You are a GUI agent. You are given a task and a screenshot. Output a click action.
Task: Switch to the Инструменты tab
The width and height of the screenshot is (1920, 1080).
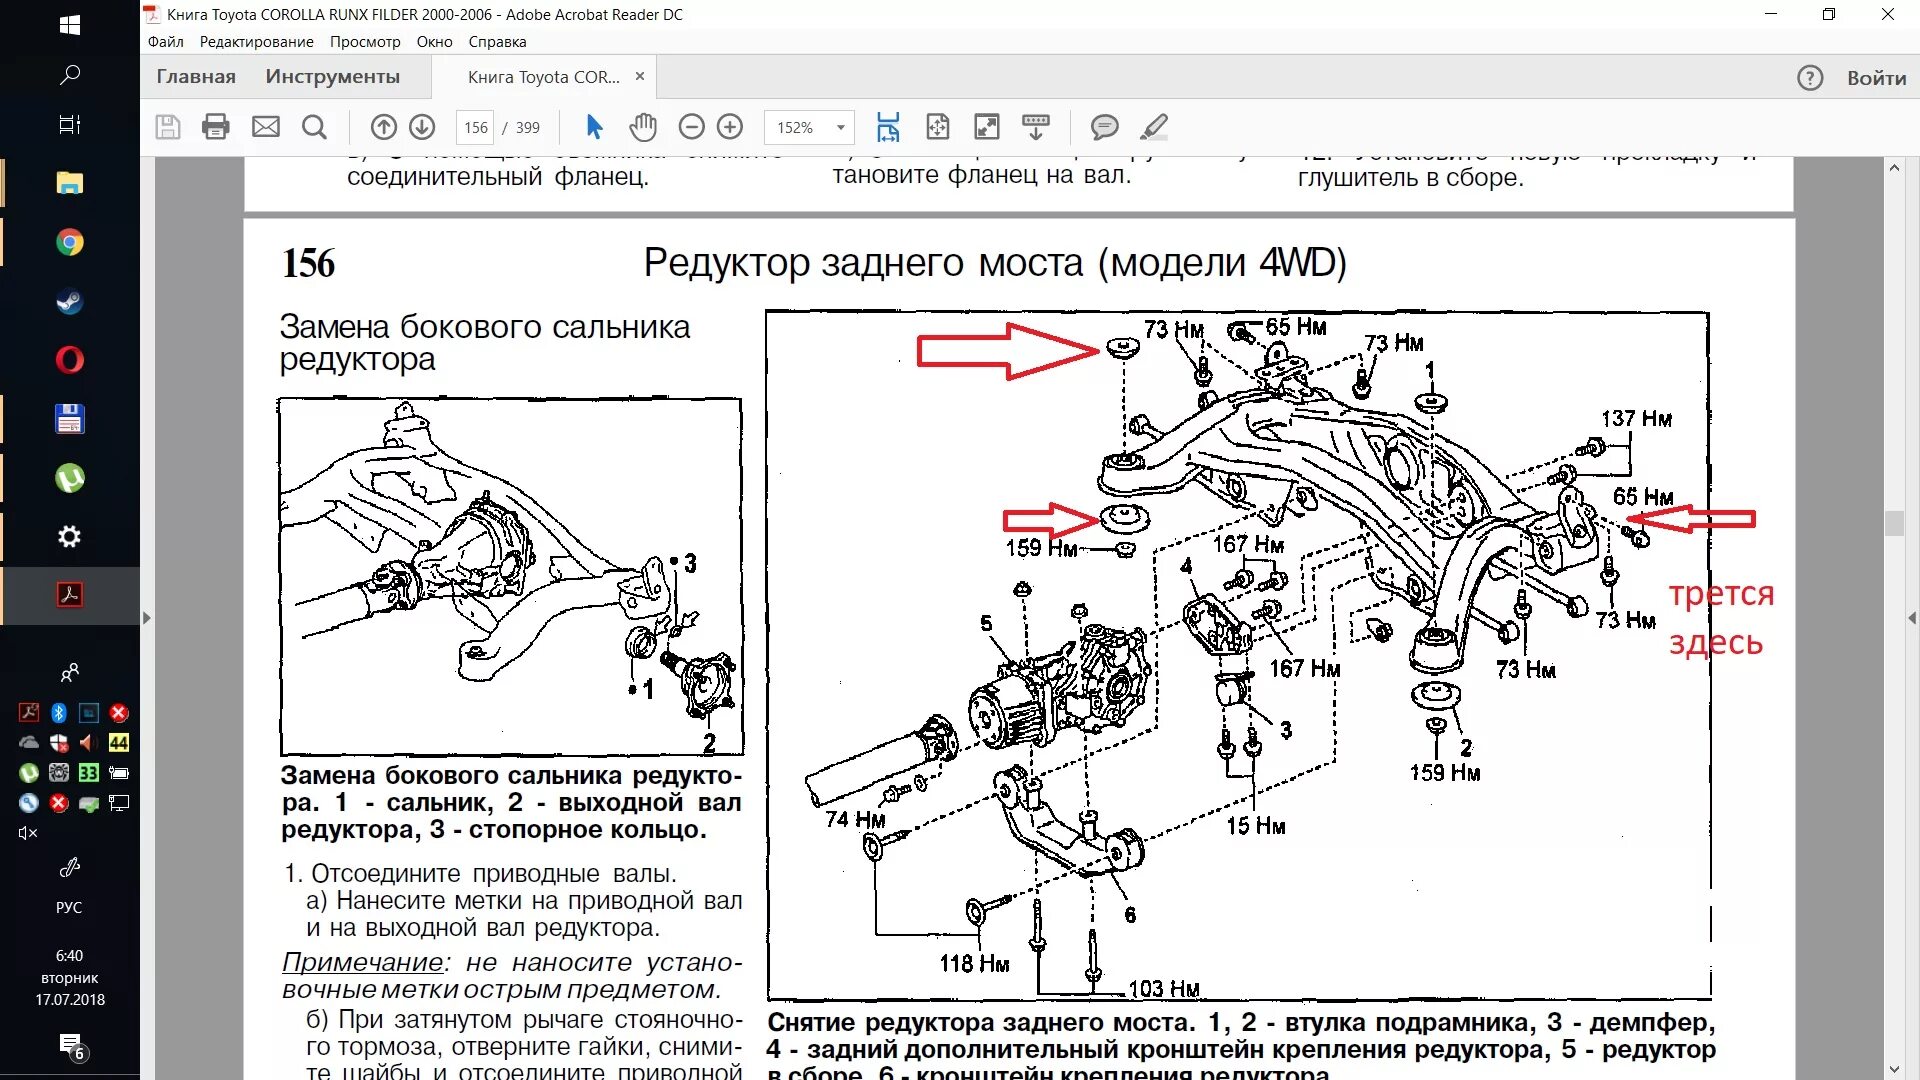click(x=333, y=77)
